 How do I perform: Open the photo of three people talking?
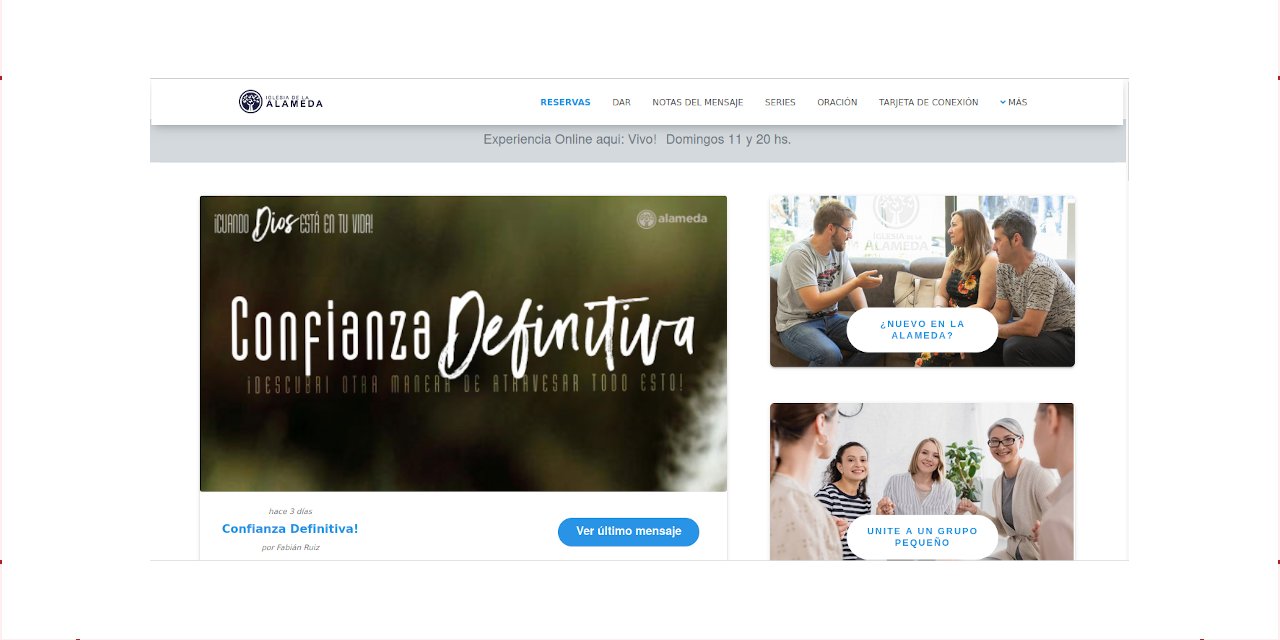click(x=922, y=281)
